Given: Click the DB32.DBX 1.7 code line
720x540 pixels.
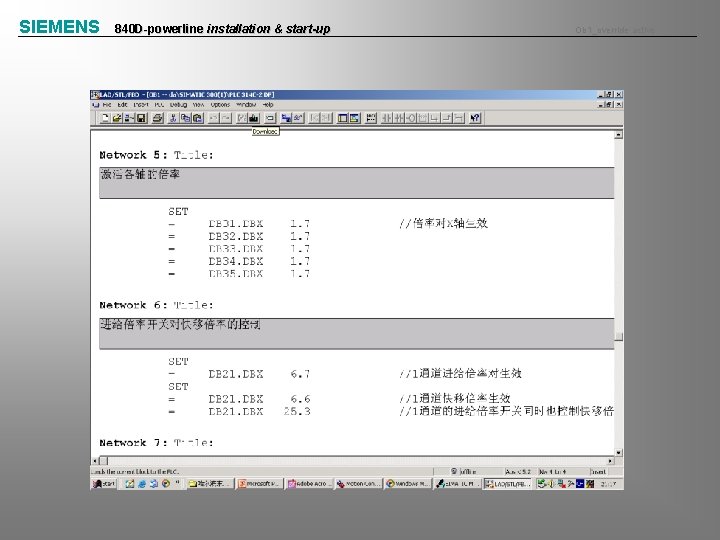Looking at the screenshot, I should point(239,236).
